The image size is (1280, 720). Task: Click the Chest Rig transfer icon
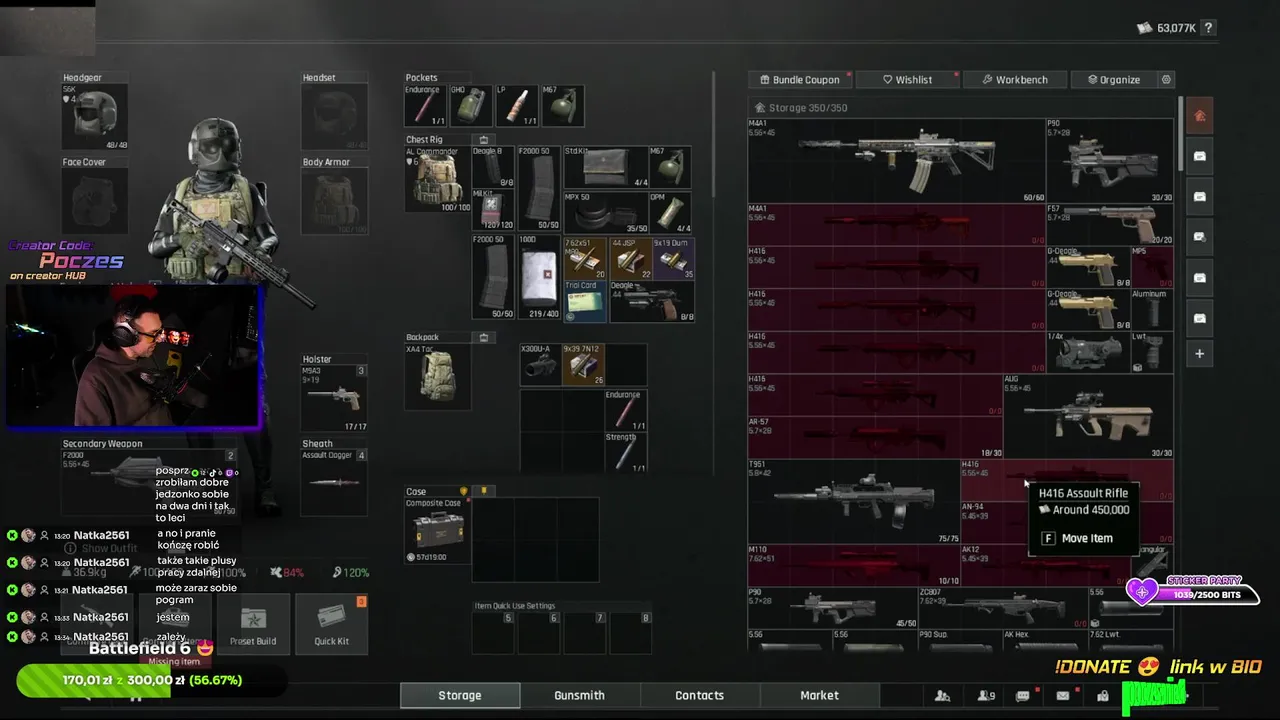(484, 140)
